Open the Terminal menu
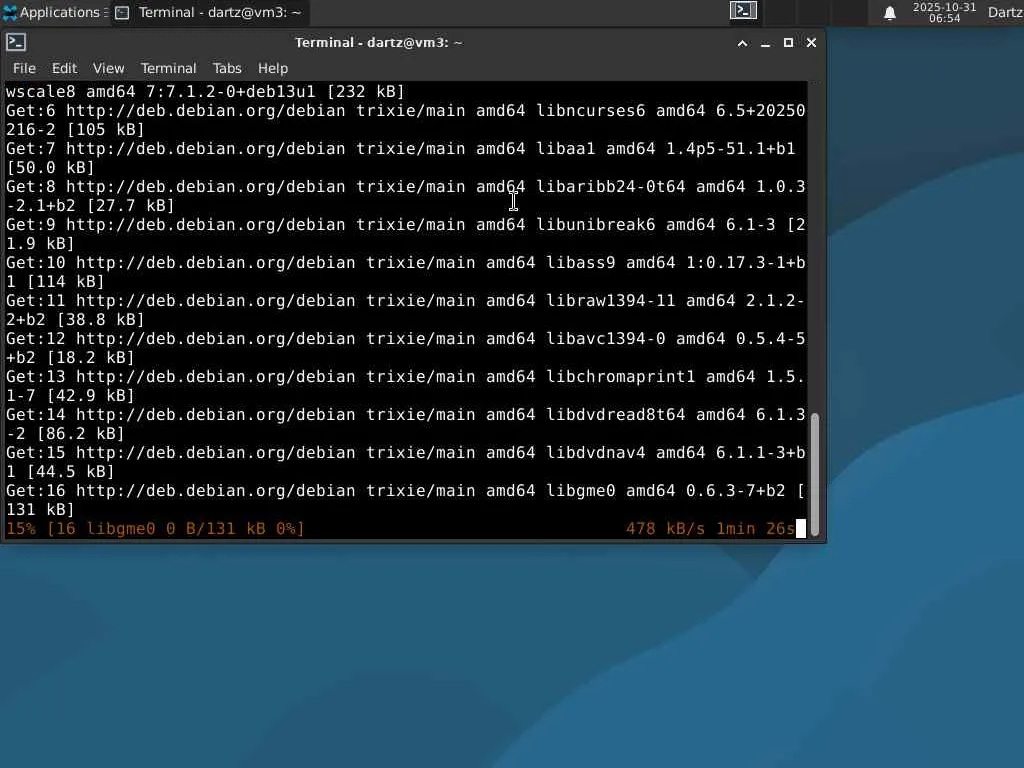Screen dimensions: 1024x768 point(168,68)
